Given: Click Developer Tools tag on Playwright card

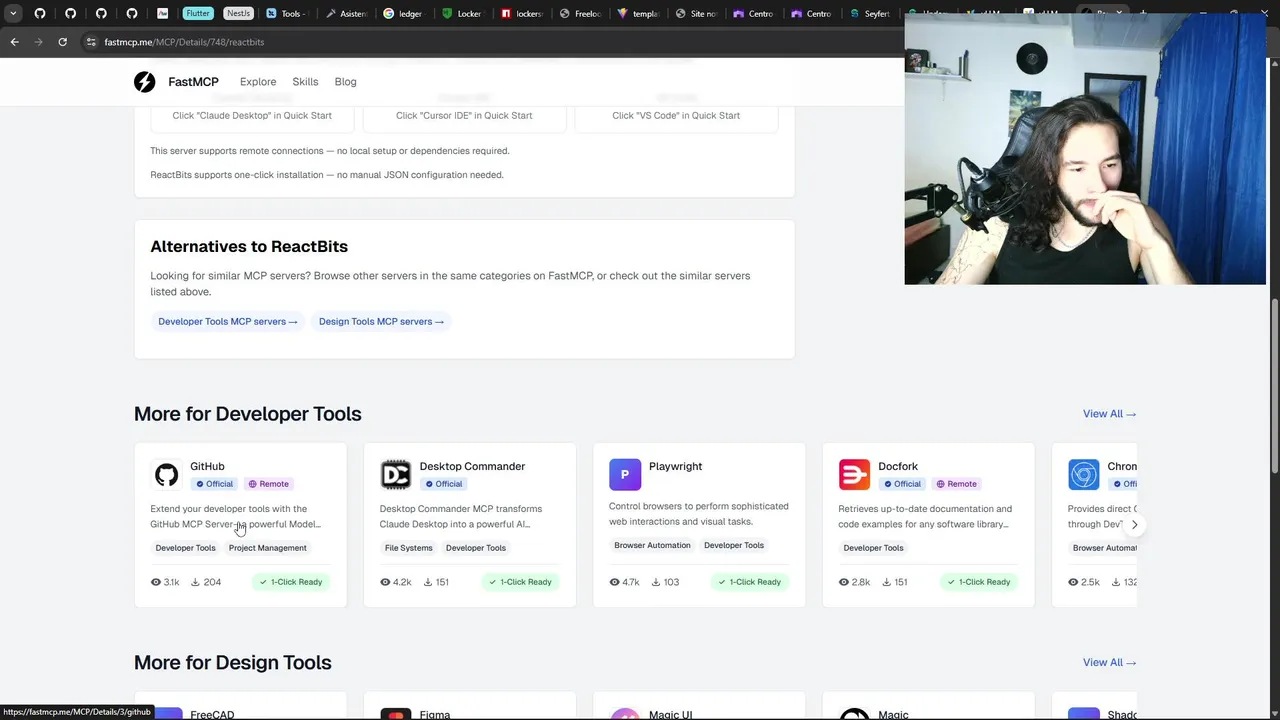Looking at the screenshot, I should tap(734, 546).
